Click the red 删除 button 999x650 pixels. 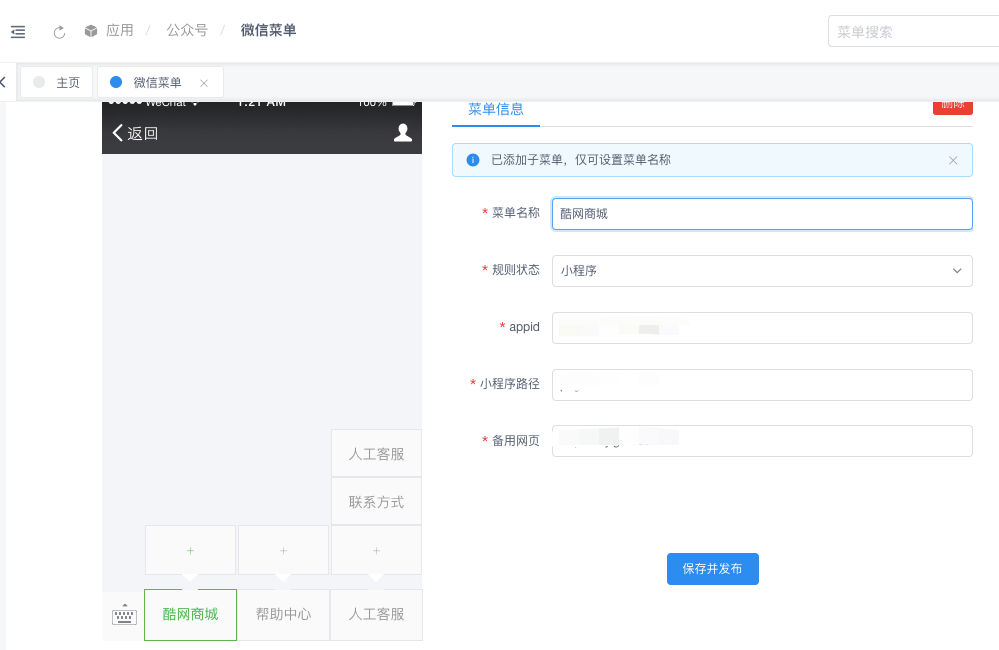pos(952,107)
